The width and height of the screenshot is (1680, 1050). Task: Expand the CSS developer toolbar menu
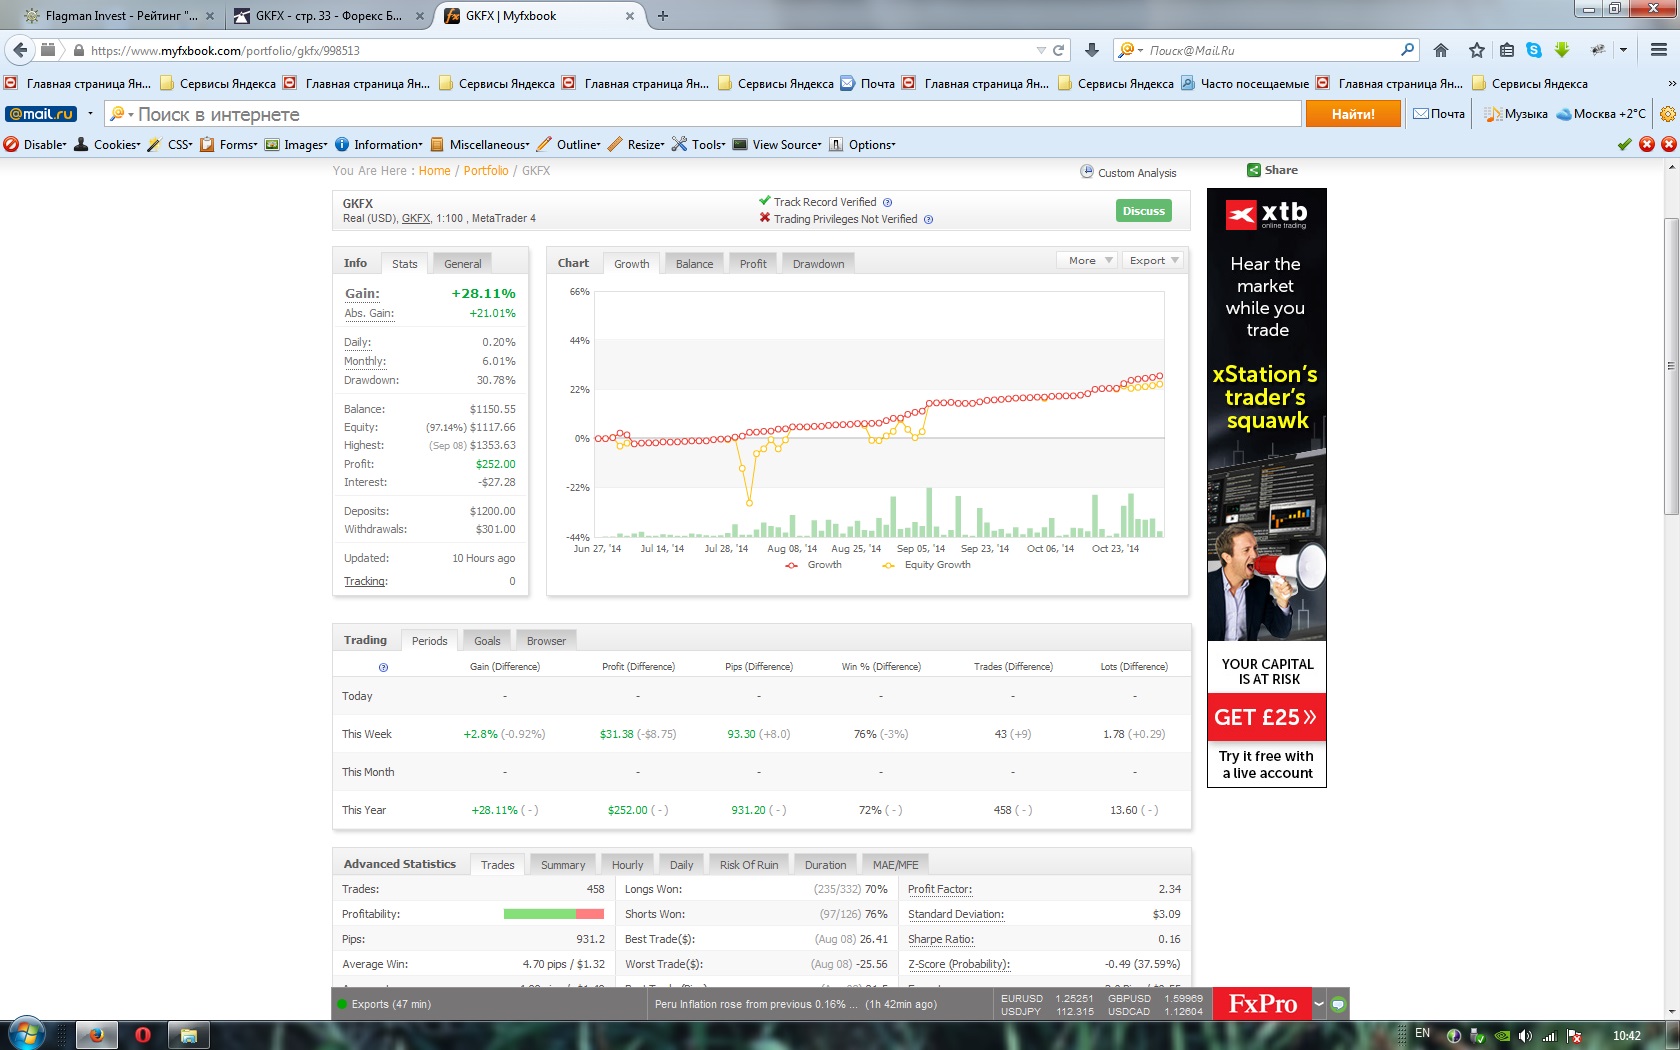click(x=170, y=145)
